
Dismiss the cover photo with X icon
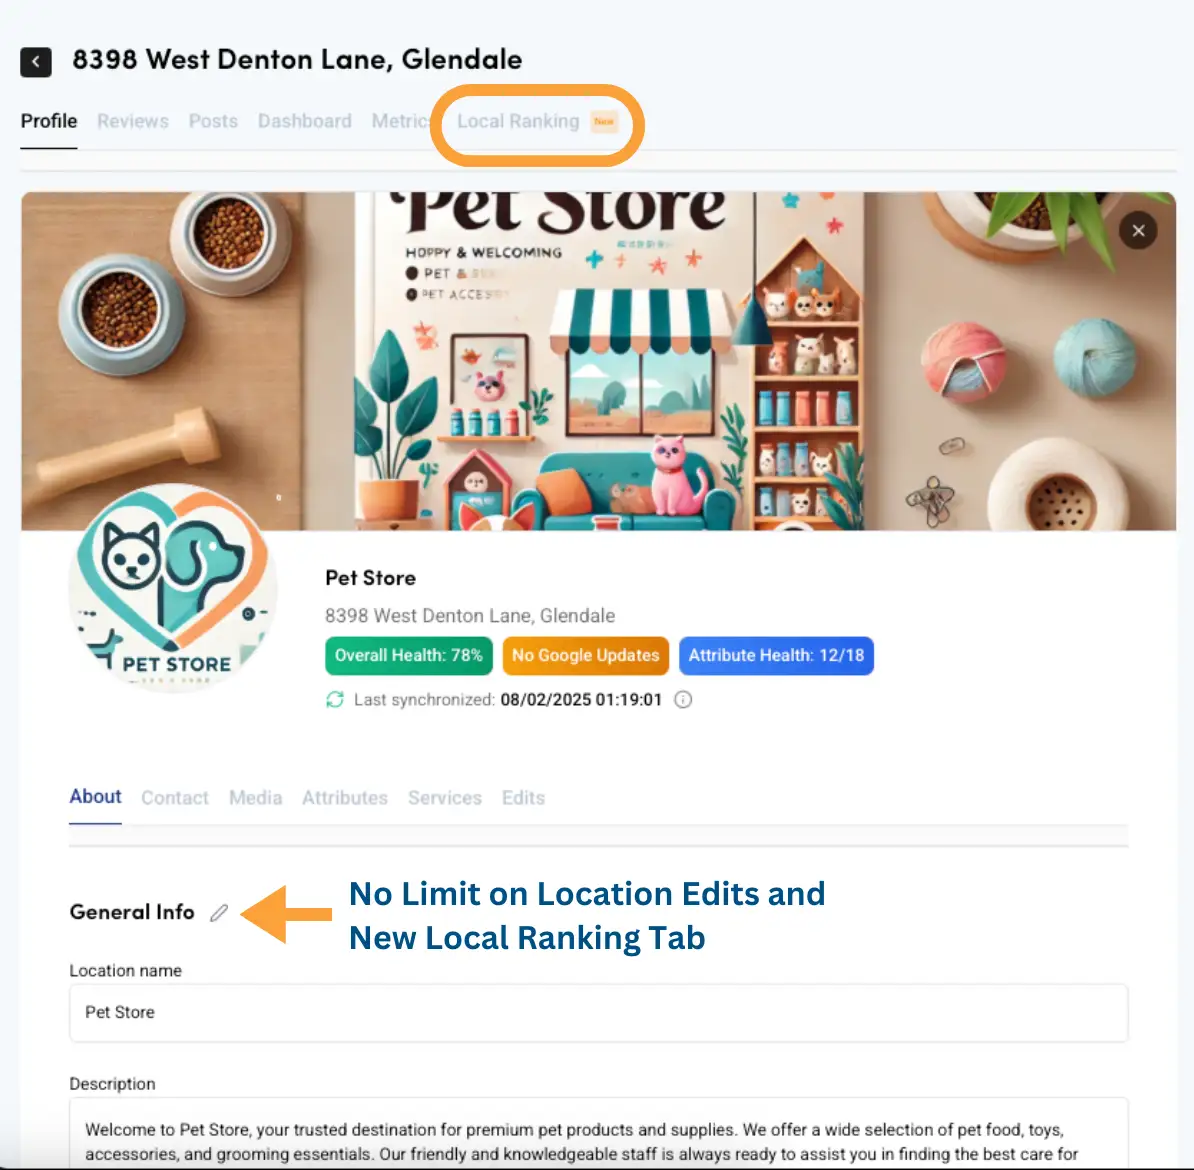coord(1138,230)
